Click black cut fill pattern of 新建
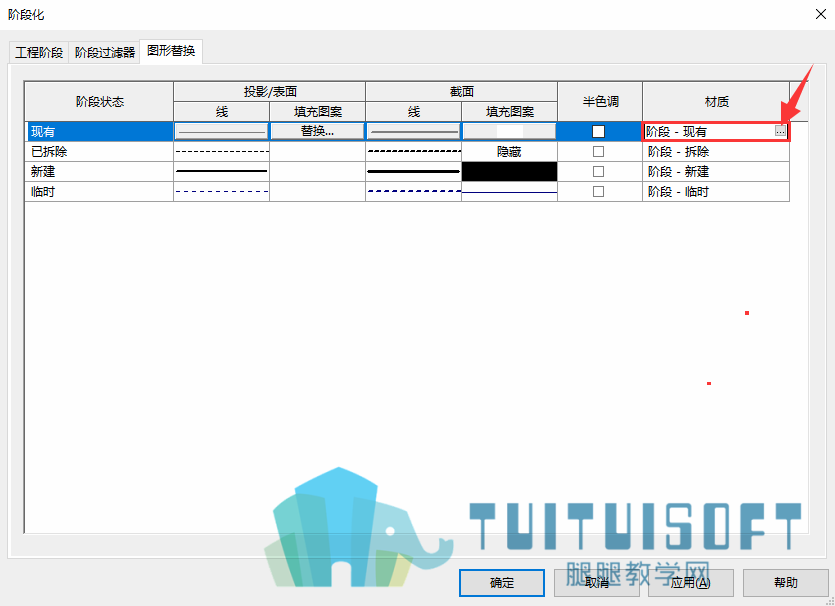This screenshot has width=835, height=606. coord(510,171)
